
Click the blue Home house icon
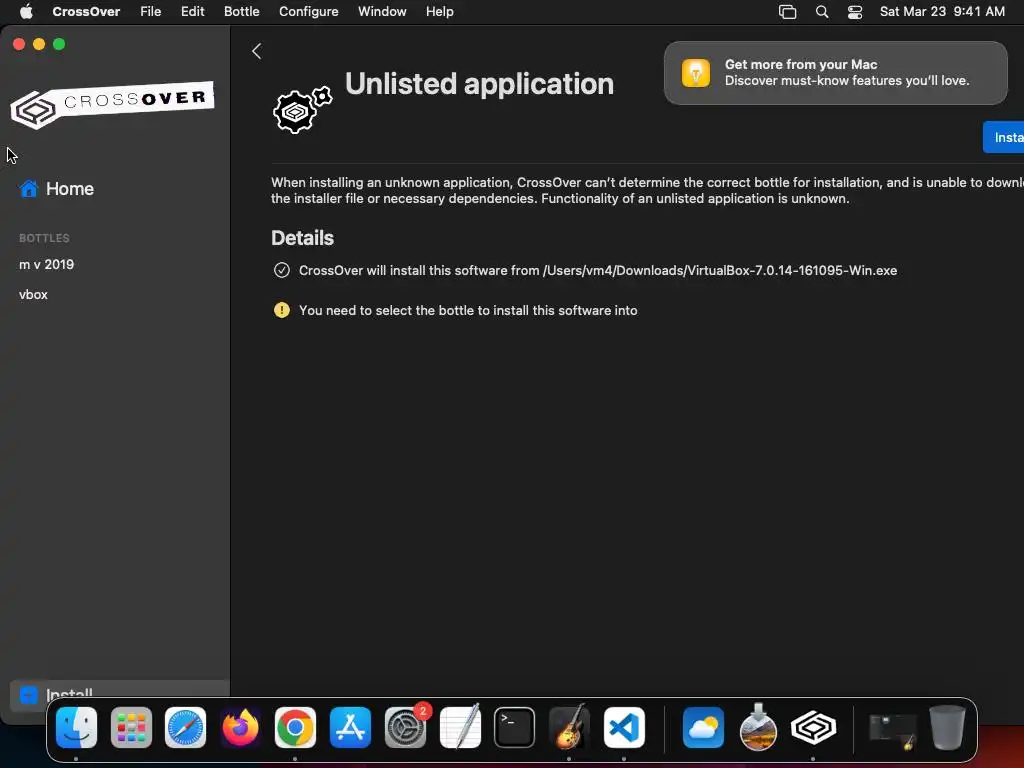29,189
